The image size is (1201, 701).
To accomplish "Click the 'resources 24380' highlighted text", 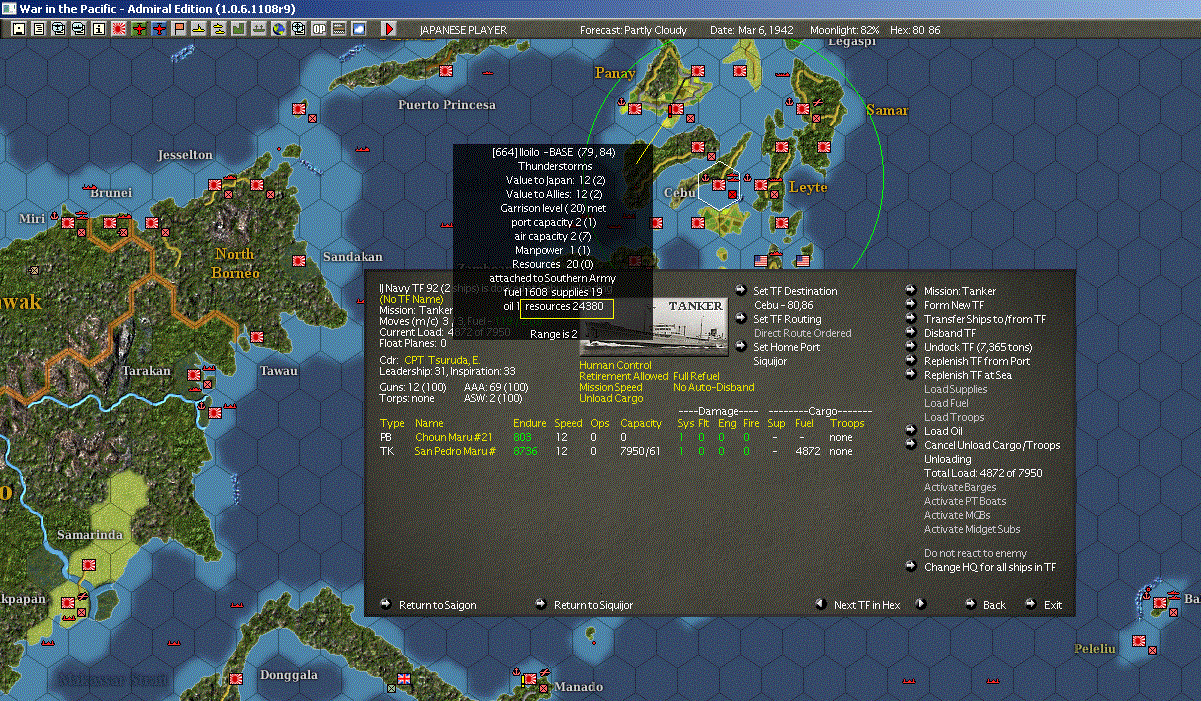I will point(564,307).
